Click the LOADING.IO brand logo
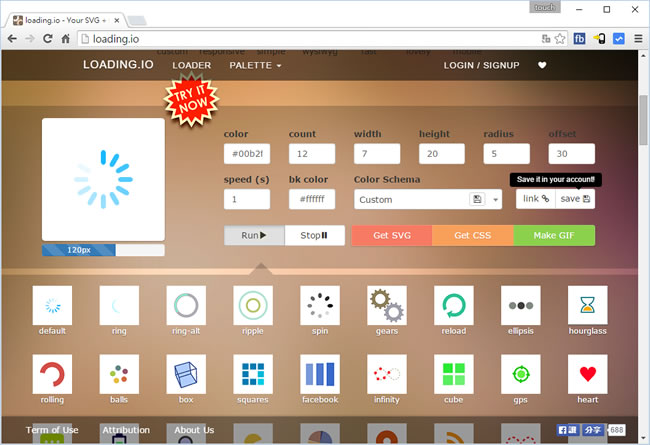 point(118,65)
